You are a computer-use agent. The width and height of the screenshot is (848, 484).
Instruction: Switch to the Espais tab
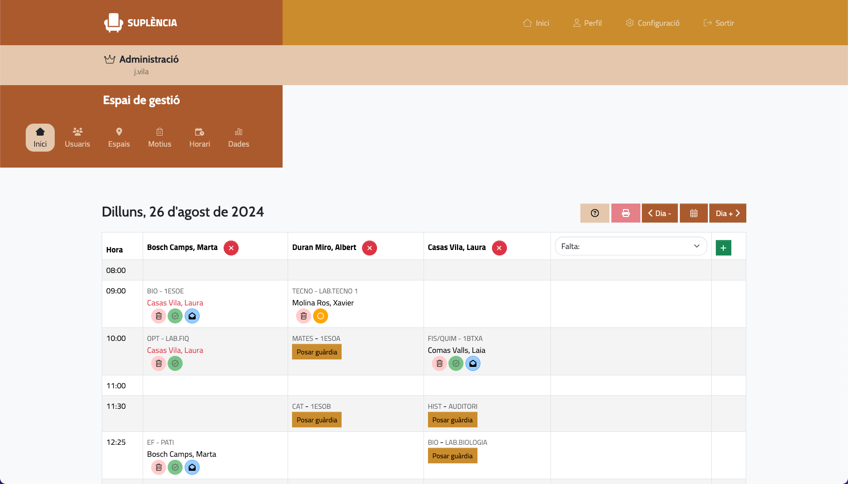pyautogui.click(x=119, y=137)
